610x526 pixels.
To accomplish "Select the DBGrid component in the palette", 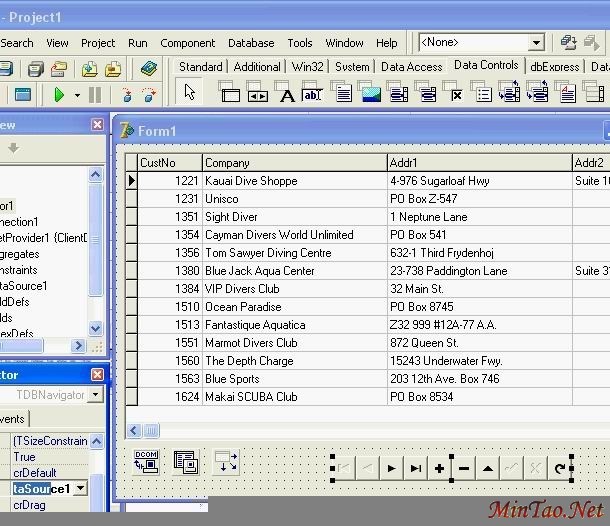I will [230, 95].
